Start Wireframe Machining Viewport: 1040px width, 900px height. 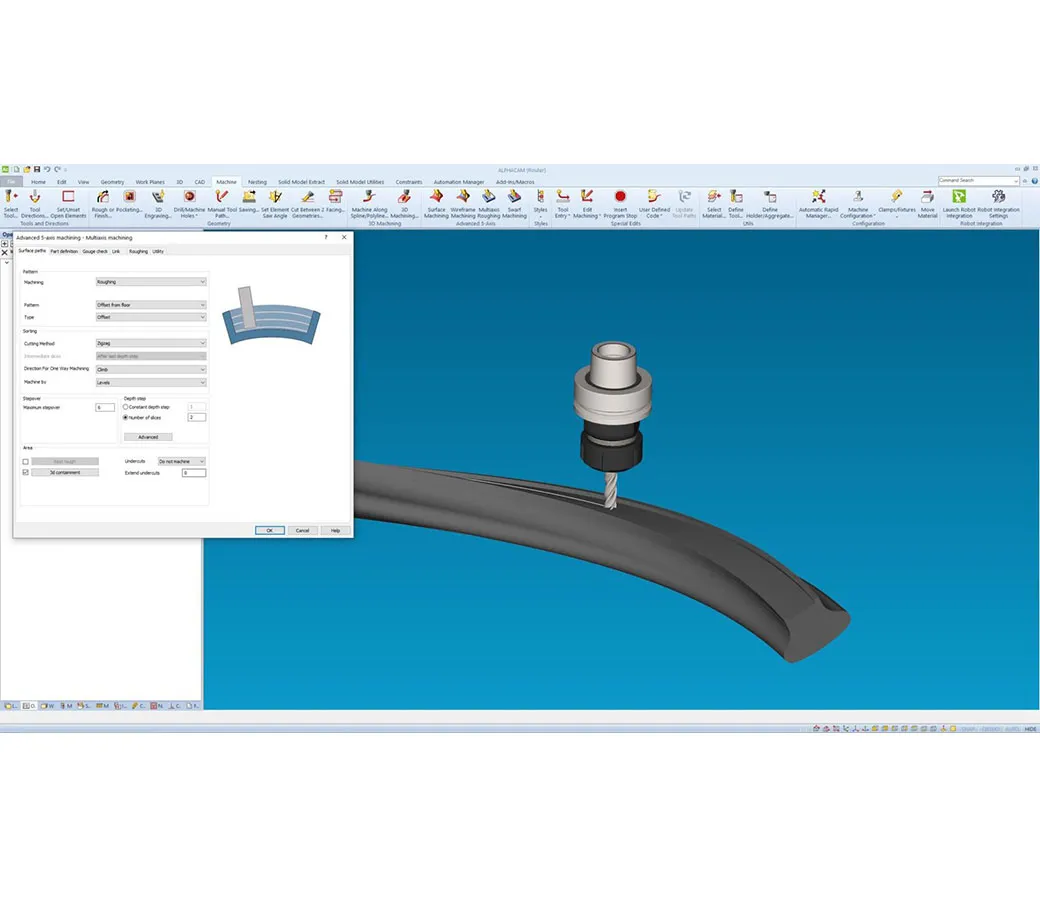tap(463, 203)
